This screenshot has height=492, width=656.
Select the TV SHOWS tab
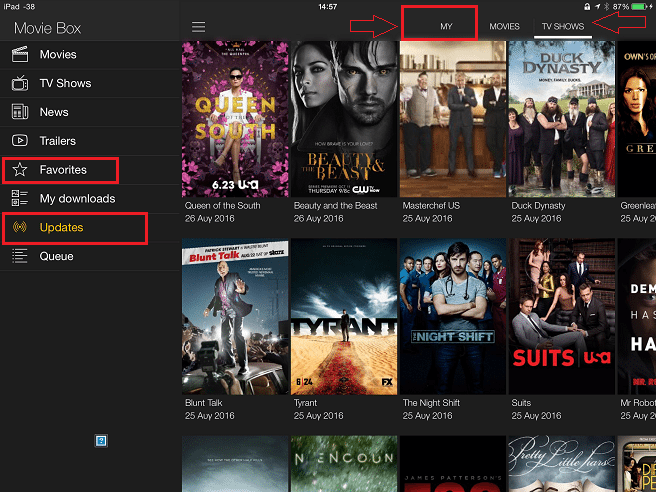tap(563, 26)
